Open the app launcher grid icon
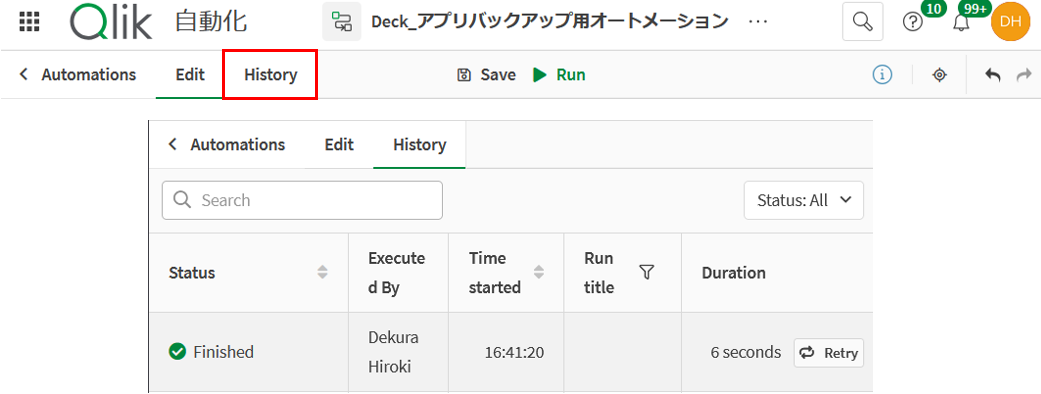 (x=30, y=22)
